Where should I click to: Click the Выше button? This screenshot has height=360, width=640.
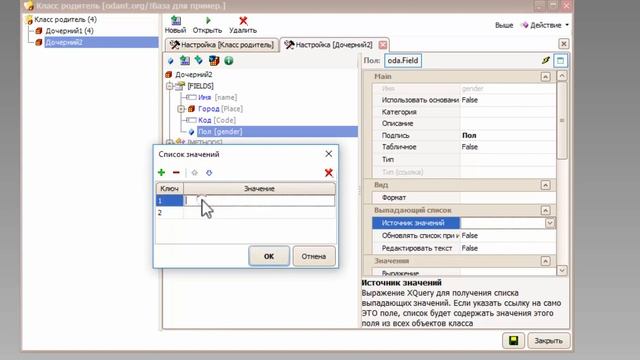tap(504, 25)
